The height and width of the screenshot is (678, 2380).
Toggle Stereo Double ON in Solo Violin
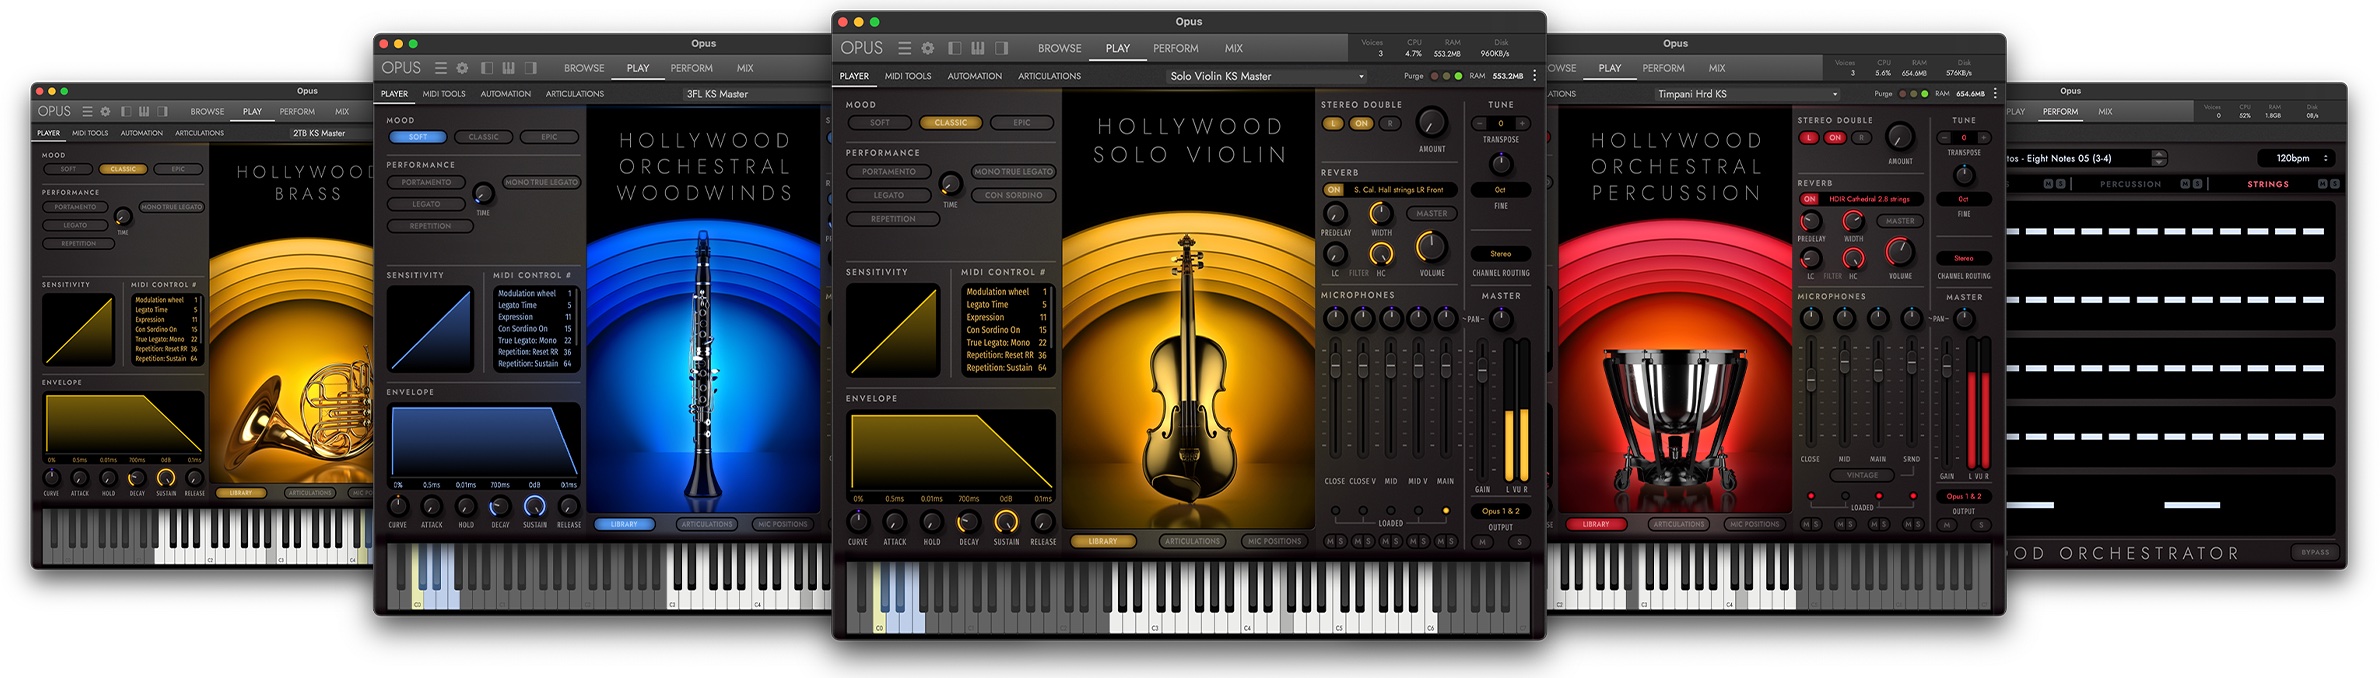pyautogui.click(x=1361, y=124)
